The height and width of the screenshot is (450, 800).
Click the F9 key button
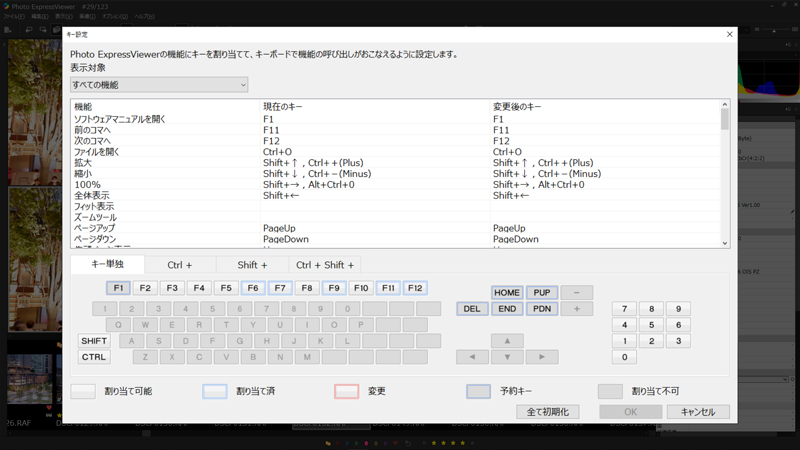[x=334, y=288]
